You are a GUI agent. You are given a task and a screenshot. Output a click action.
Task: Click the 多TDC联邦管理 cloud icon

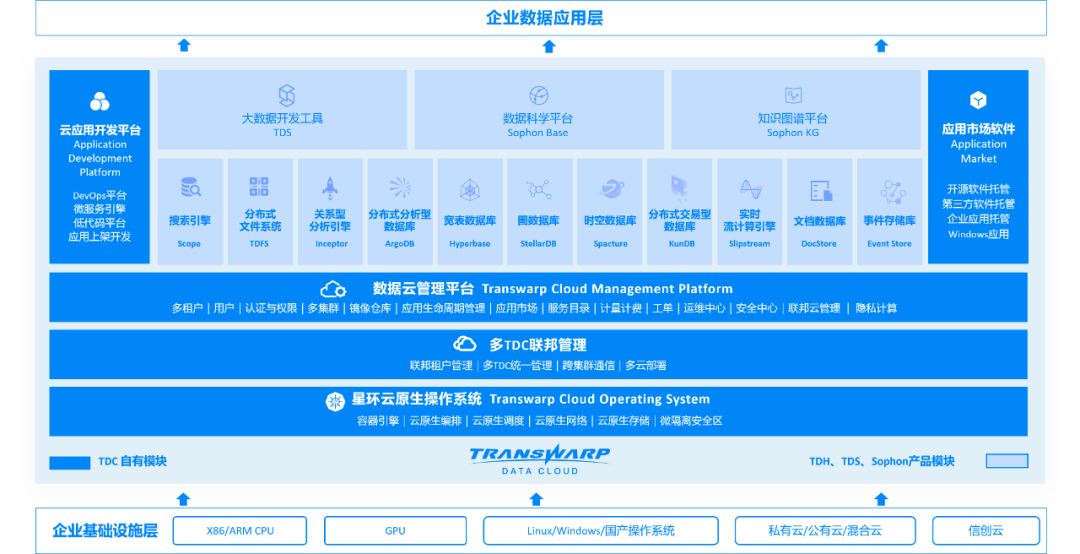click(464, 344)
